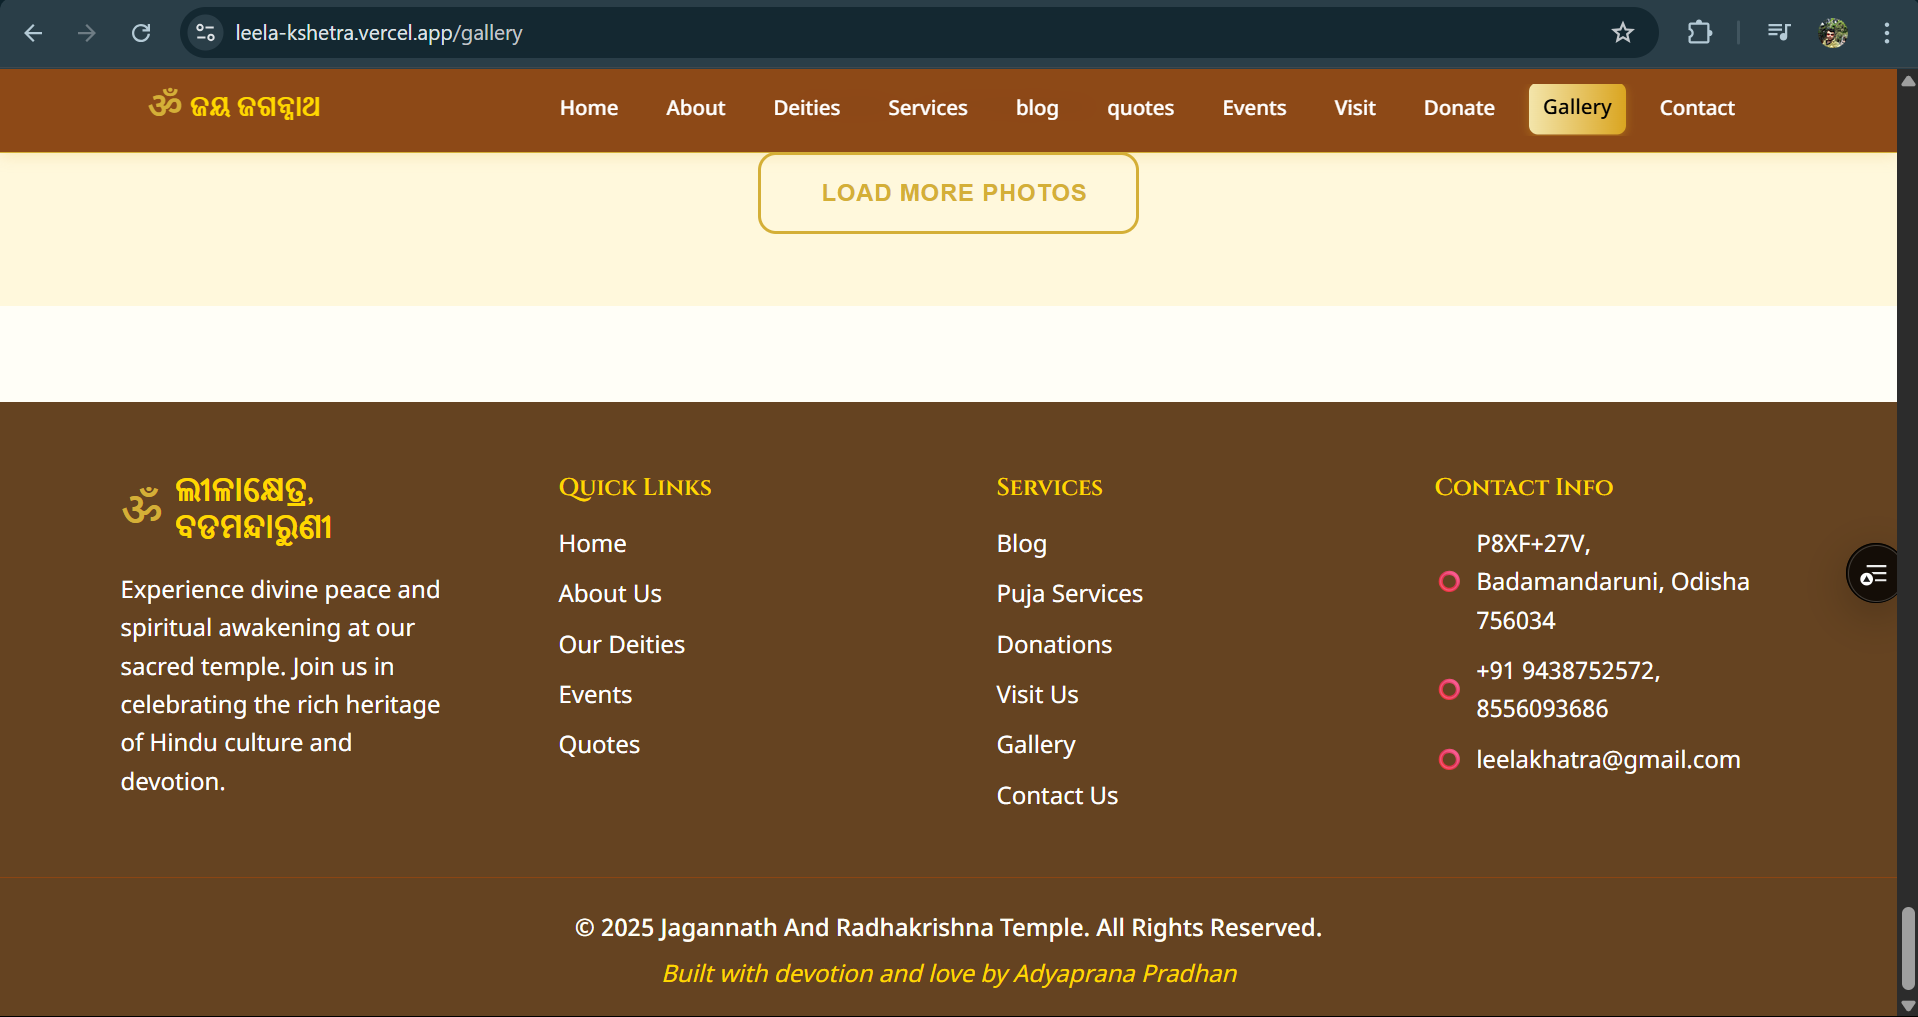This screenshot has height=1017, width=1918.
Task: Follow the footer About Us link
Action: click(610, 594)
